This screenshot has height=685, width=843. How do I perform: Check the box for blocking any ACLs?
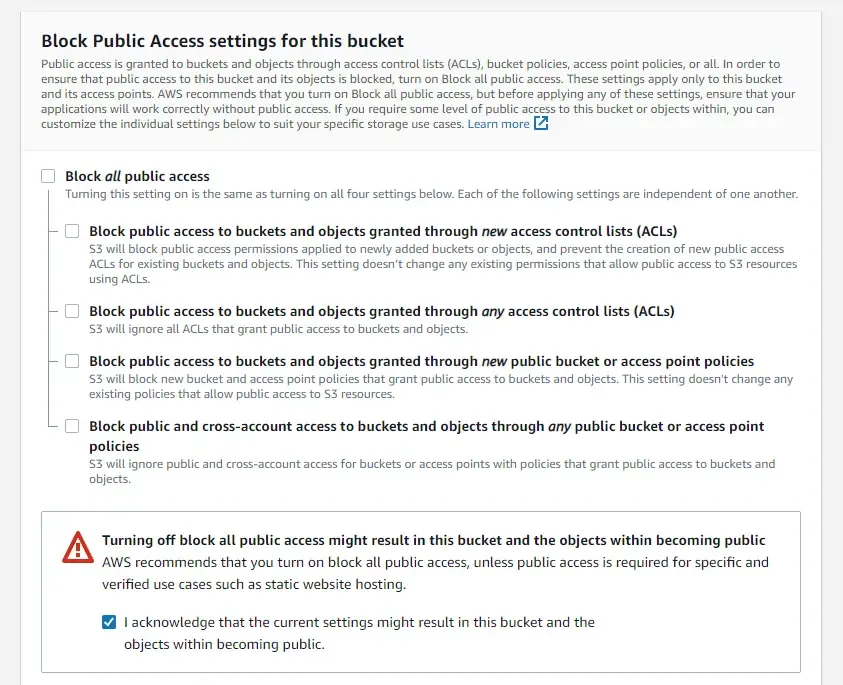72,311
